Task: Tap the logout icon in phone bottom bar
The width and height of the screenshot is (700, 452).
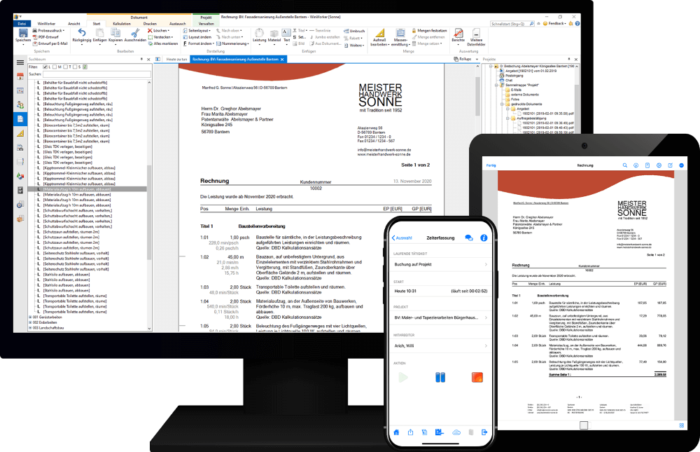Action: pos(484,432)
